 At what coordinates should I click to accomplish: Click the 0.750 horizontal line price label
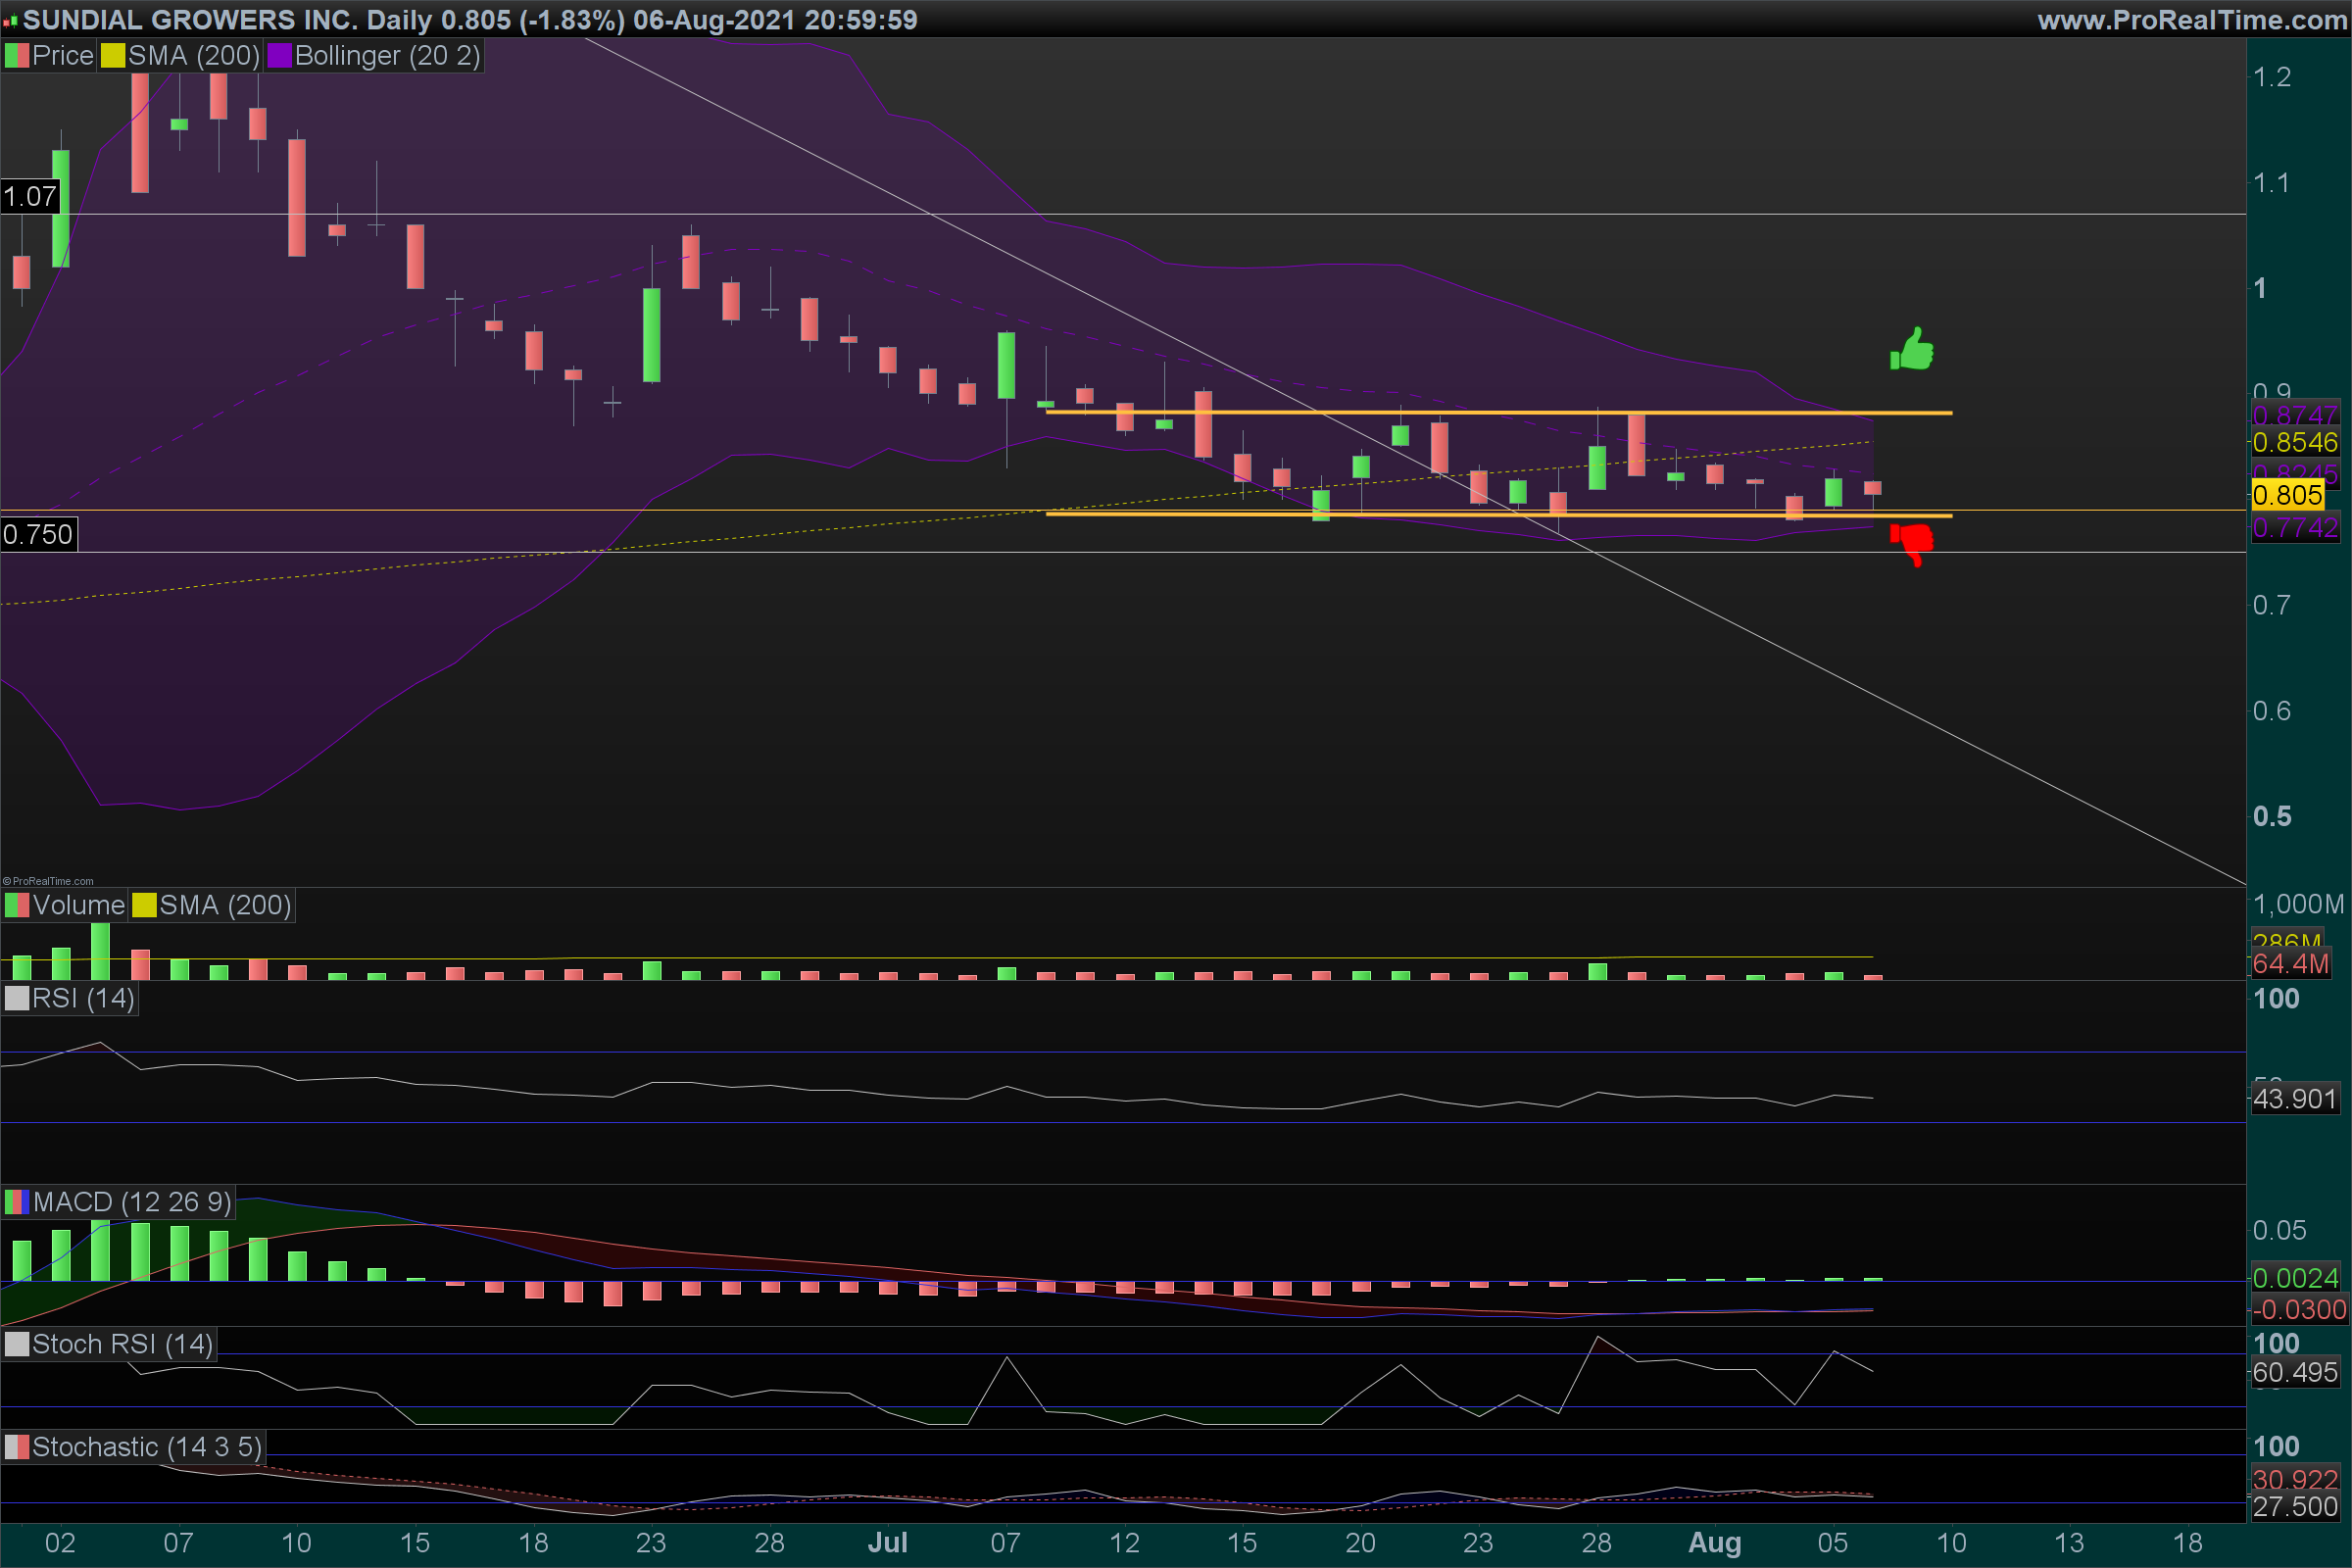pyautogui.click(x=38, y=534)
